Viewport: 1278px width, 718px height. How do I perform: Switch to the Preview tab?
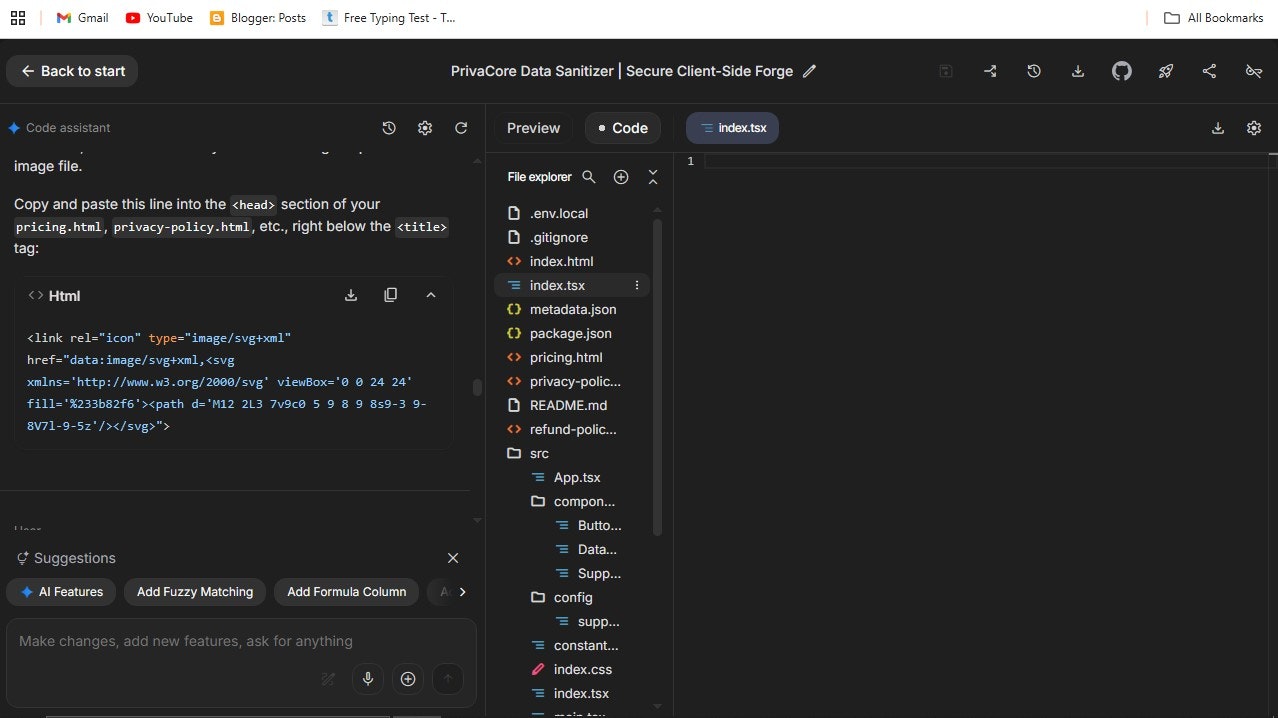pos(533,128)
